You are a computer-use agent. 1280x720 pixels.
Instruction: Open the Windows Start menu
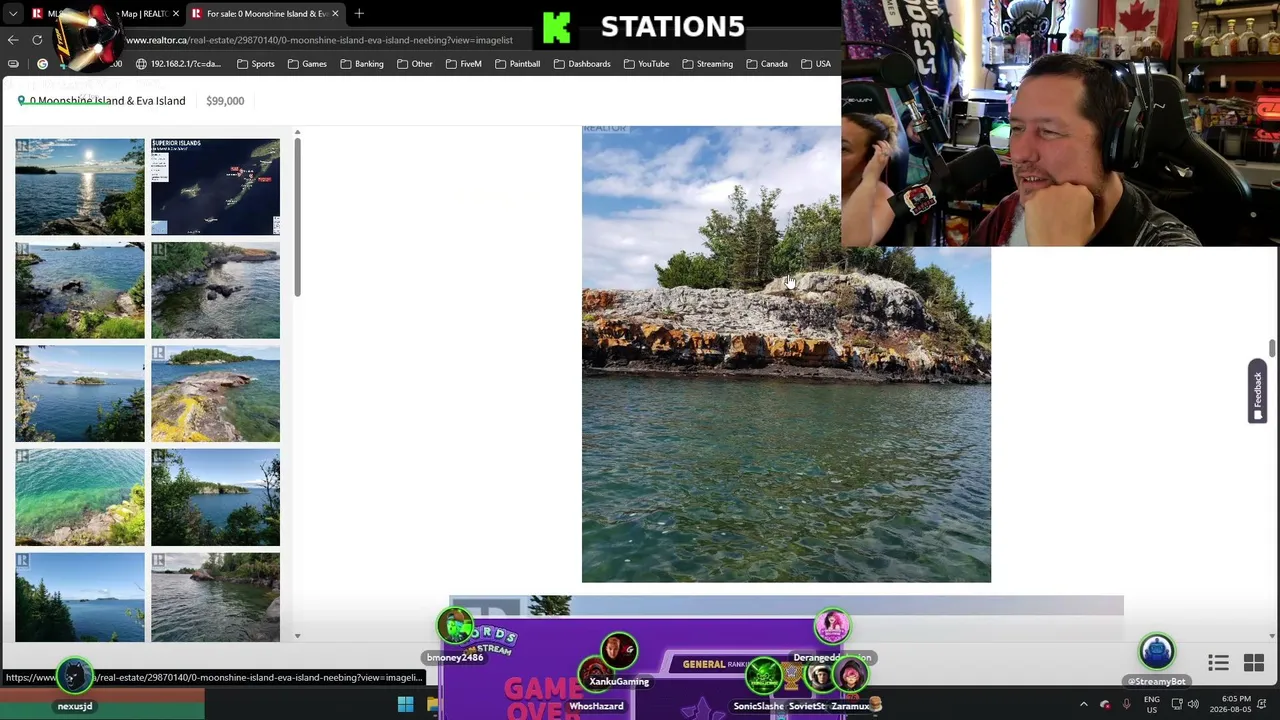point(405,705)
